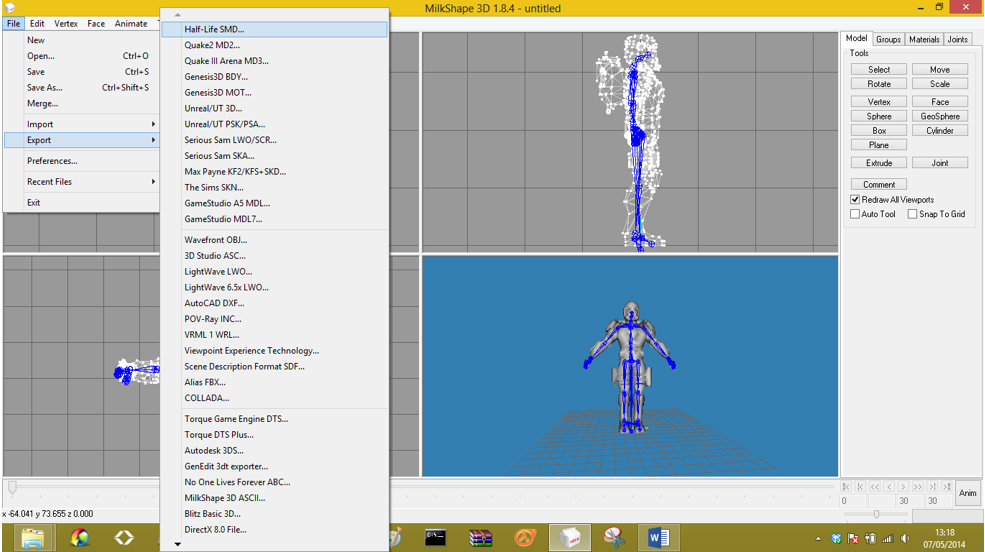Open WinRAR from the taskbar

point(481,538)
